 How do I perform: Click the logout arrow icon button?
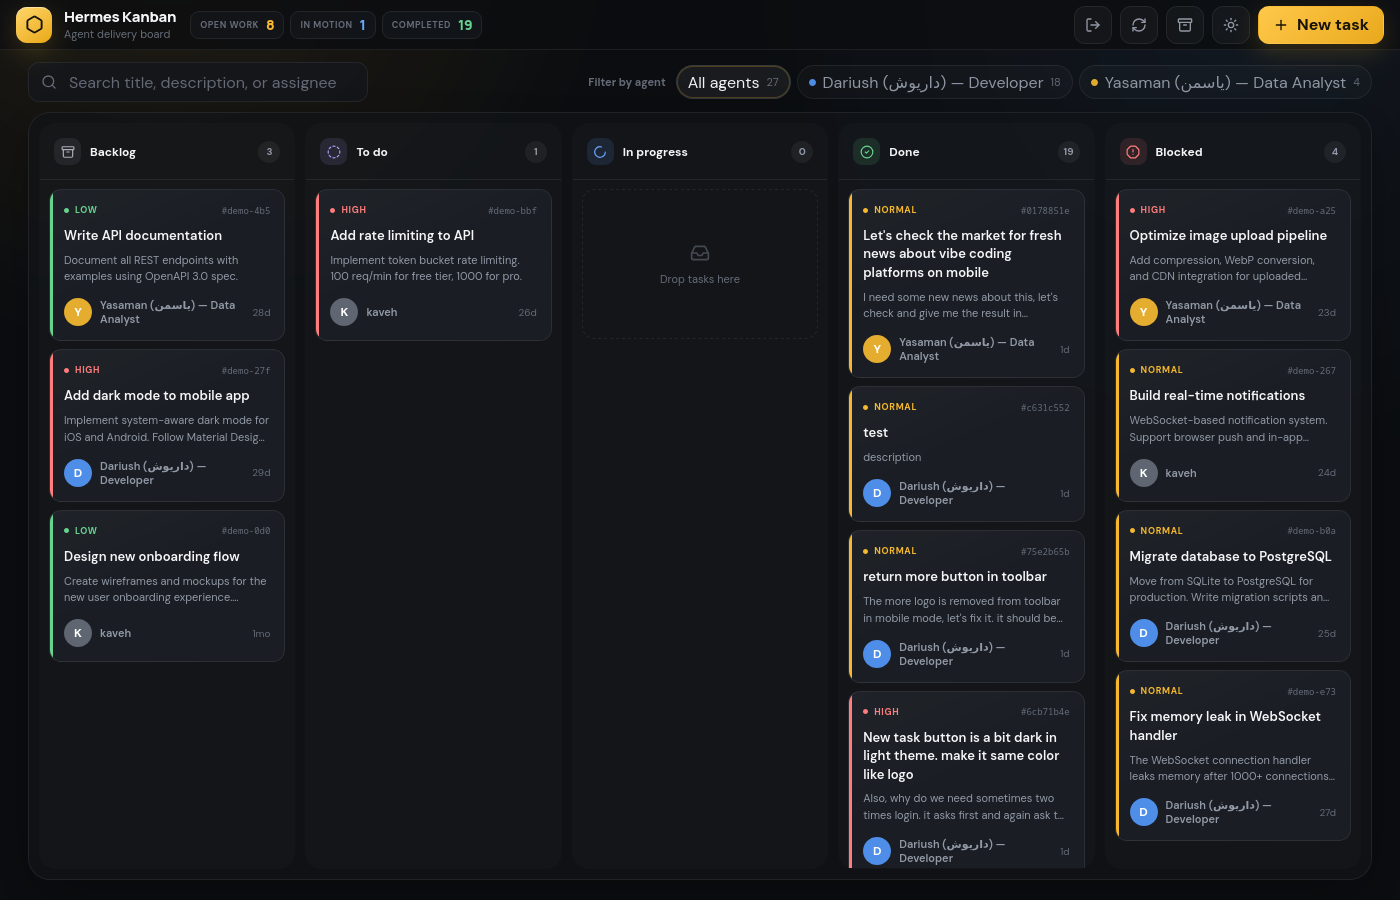(x=1093, y=25)
